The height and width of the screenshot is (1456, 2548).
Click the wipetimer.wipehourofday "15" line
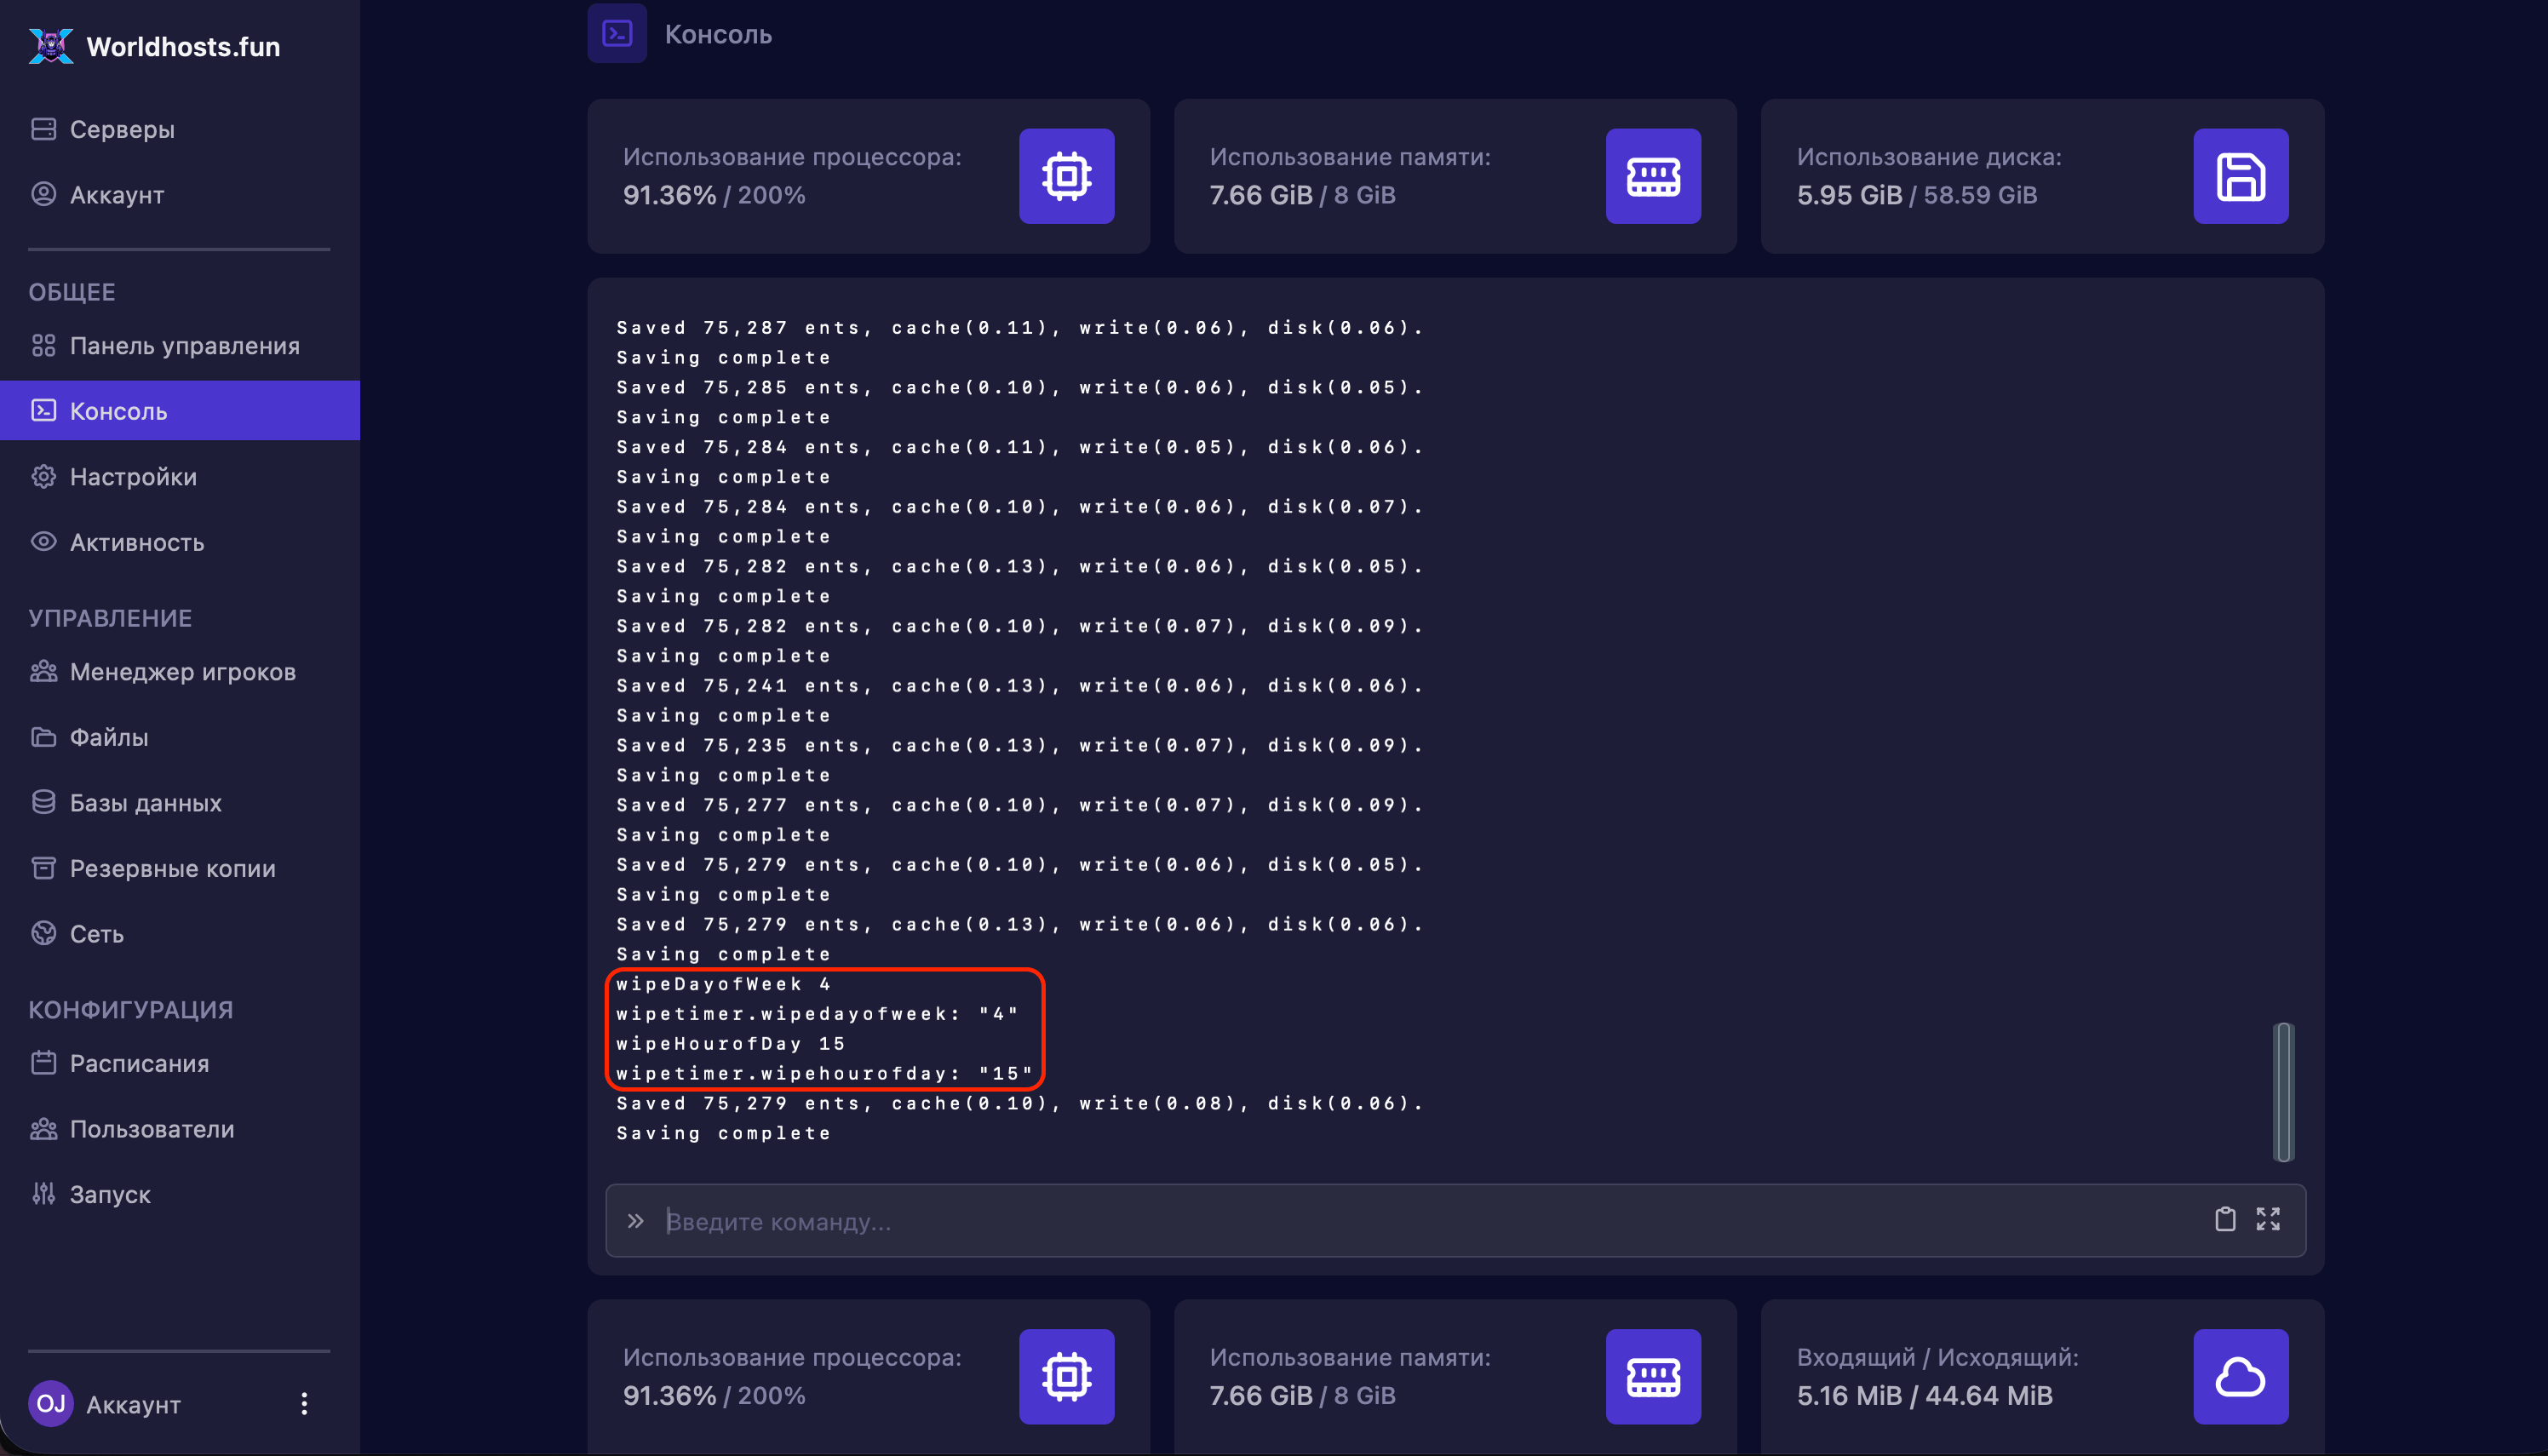(x=824, y=1073)
